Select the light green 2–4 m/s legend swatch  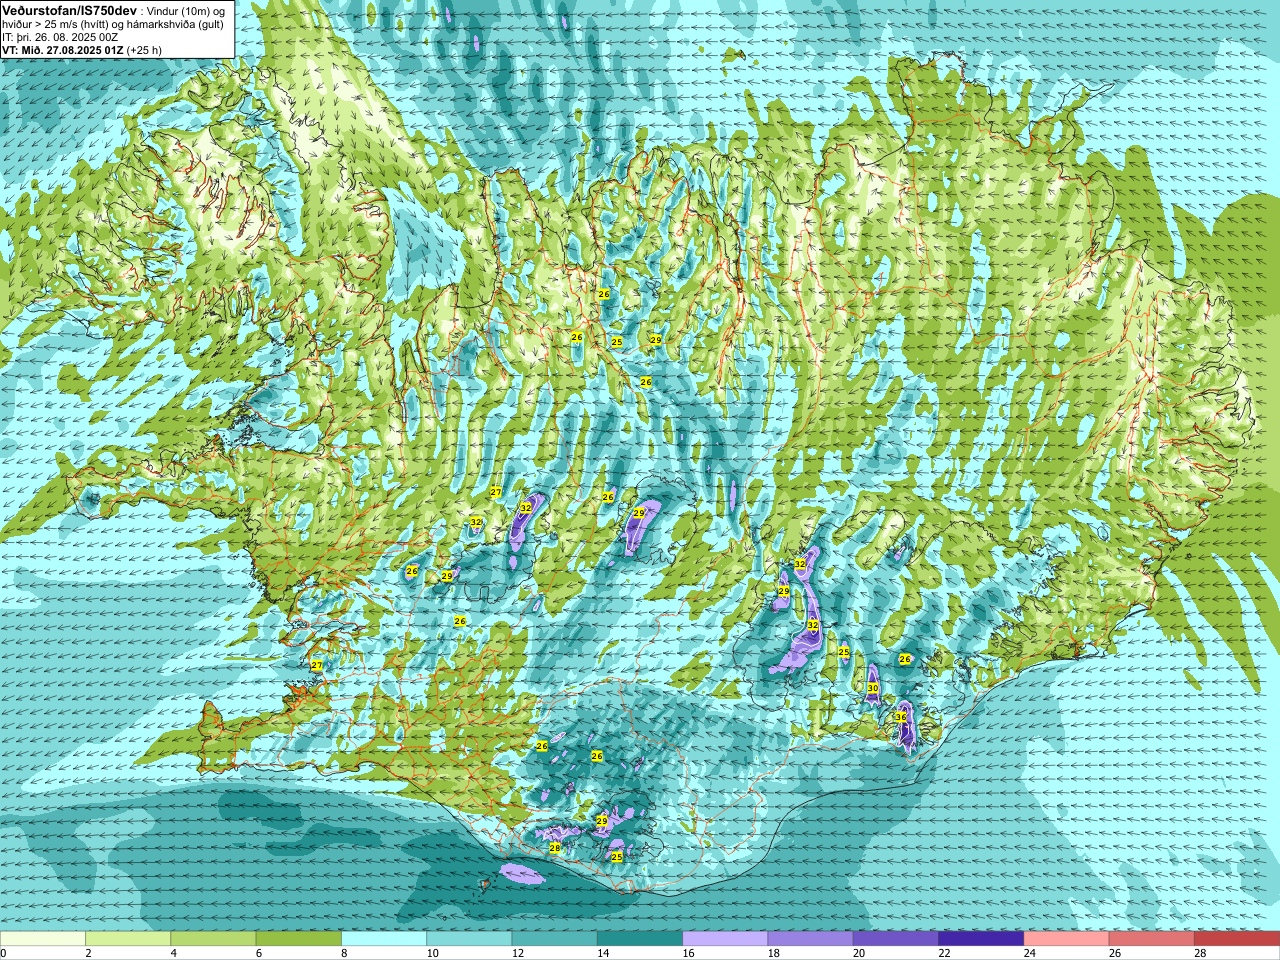[x=128, y=938]
